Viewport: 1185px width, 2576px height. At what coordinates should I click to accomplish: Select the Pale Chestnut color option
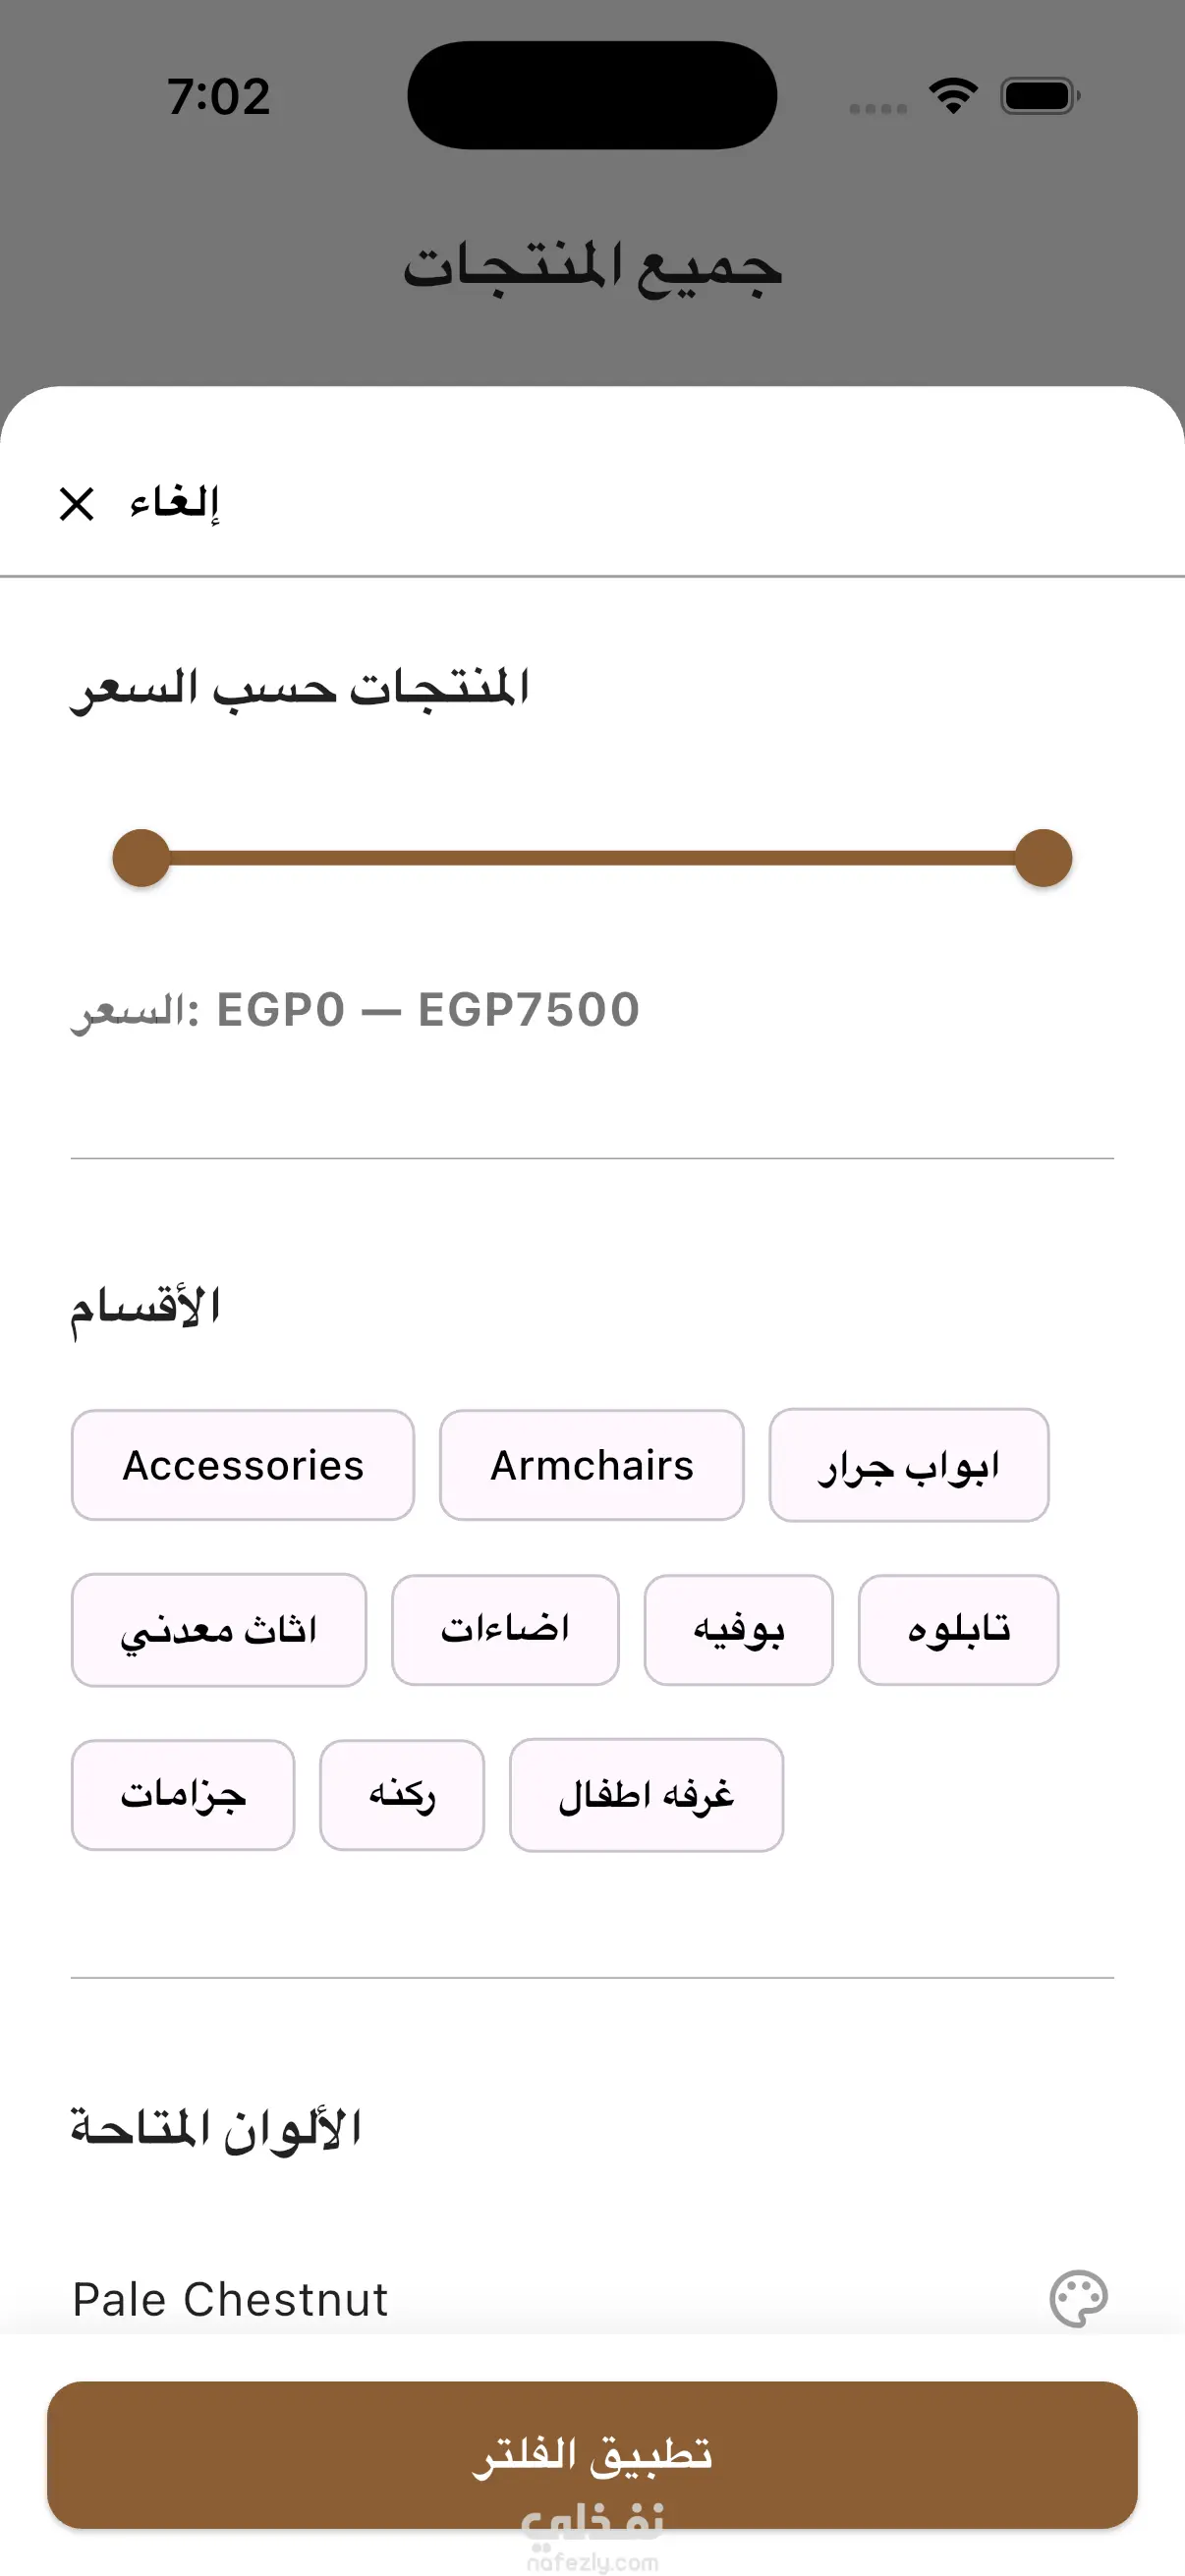coord(592,2299)
